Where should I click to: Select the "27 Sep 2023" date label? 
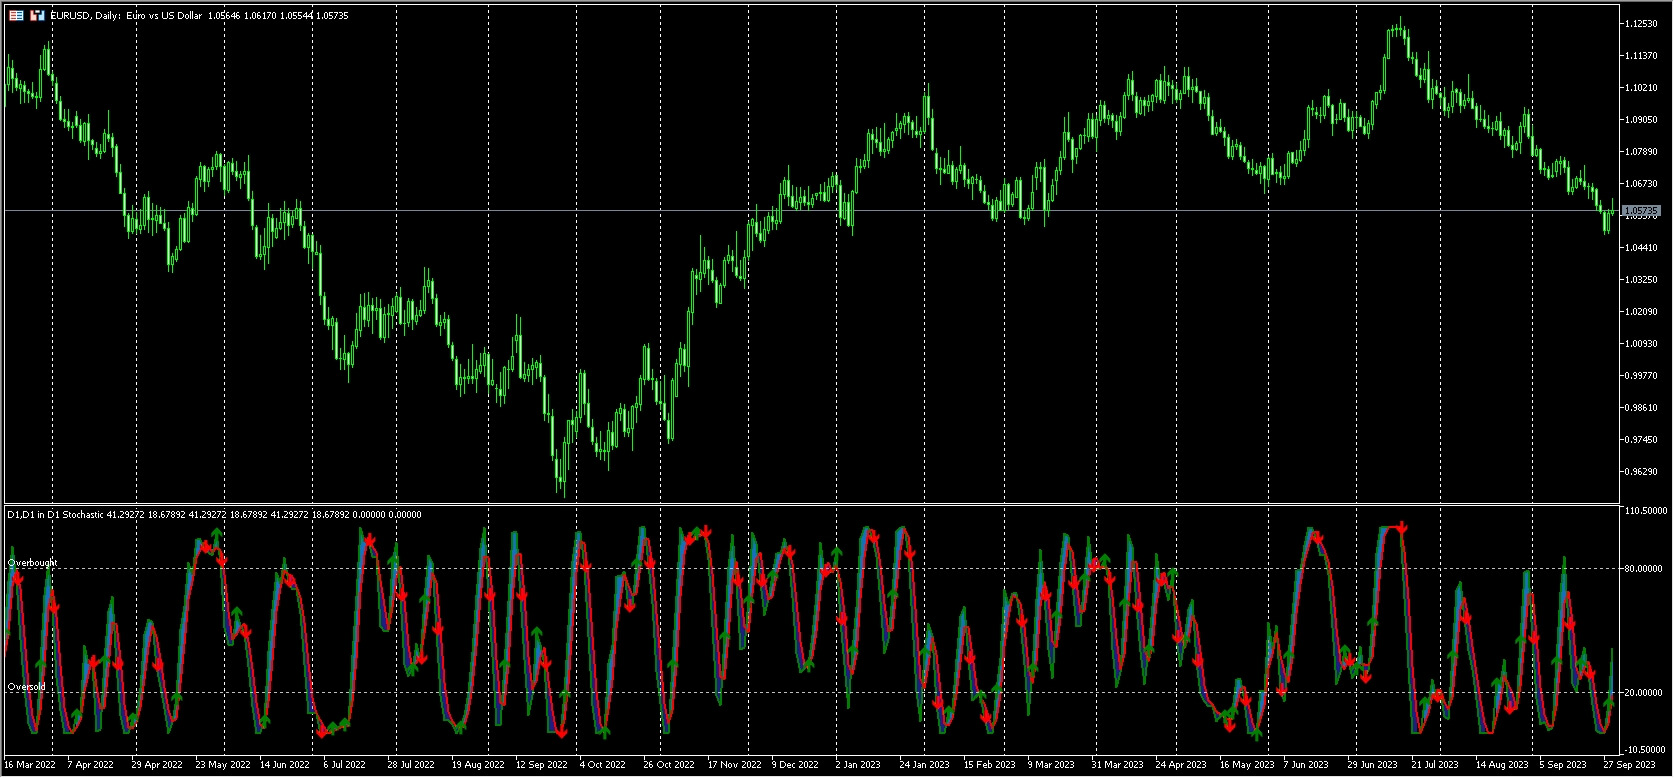point(1629,765)
